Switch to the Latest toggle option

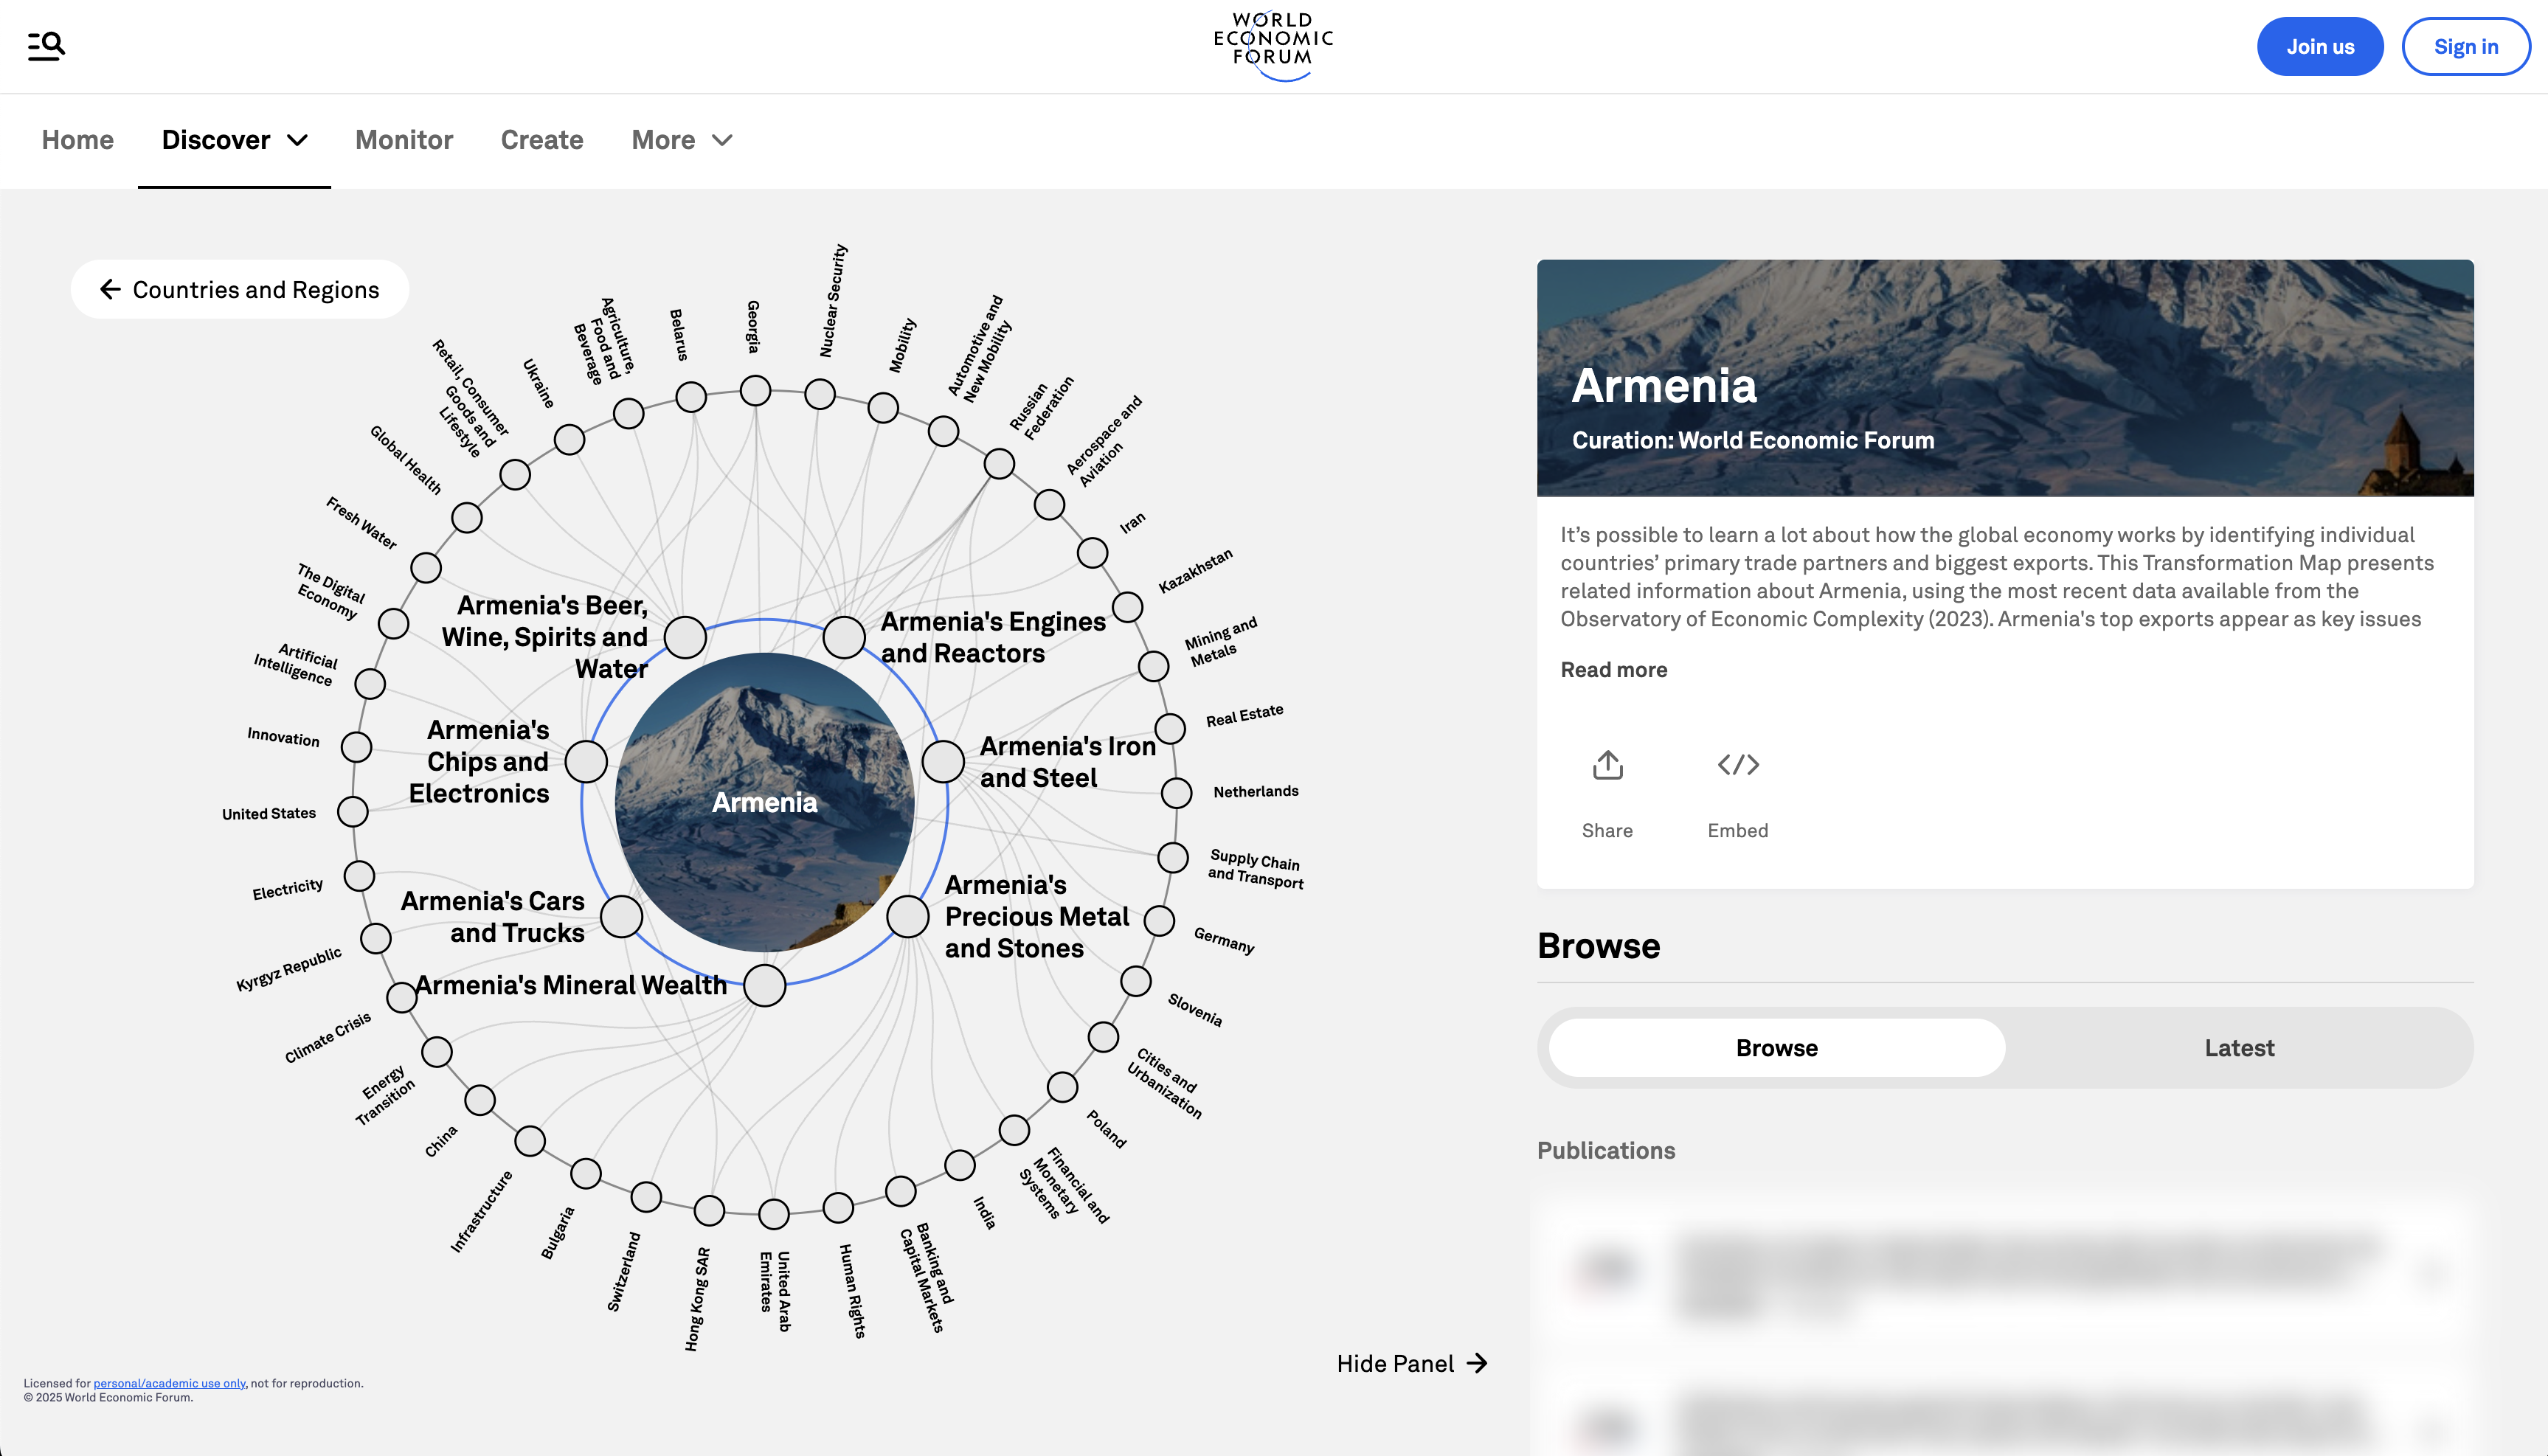(2239, 1048)
